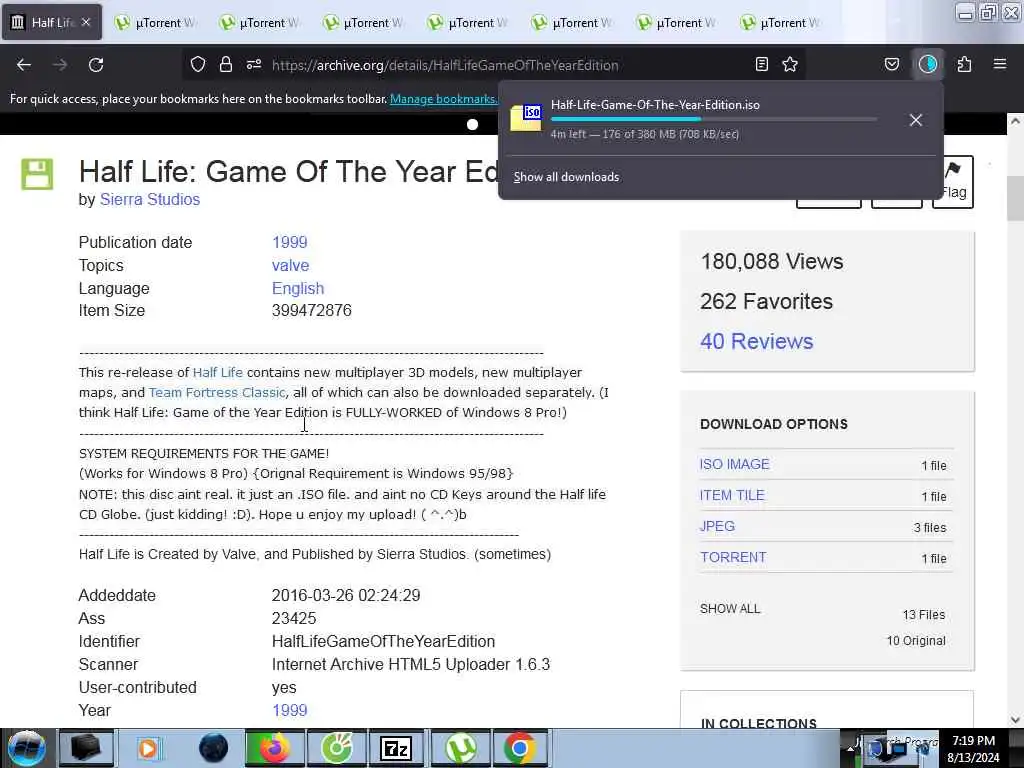The width and height of the screenshot is (1024, 768).
Task: Click 1999 in the Year row
Action: (289, 711)
